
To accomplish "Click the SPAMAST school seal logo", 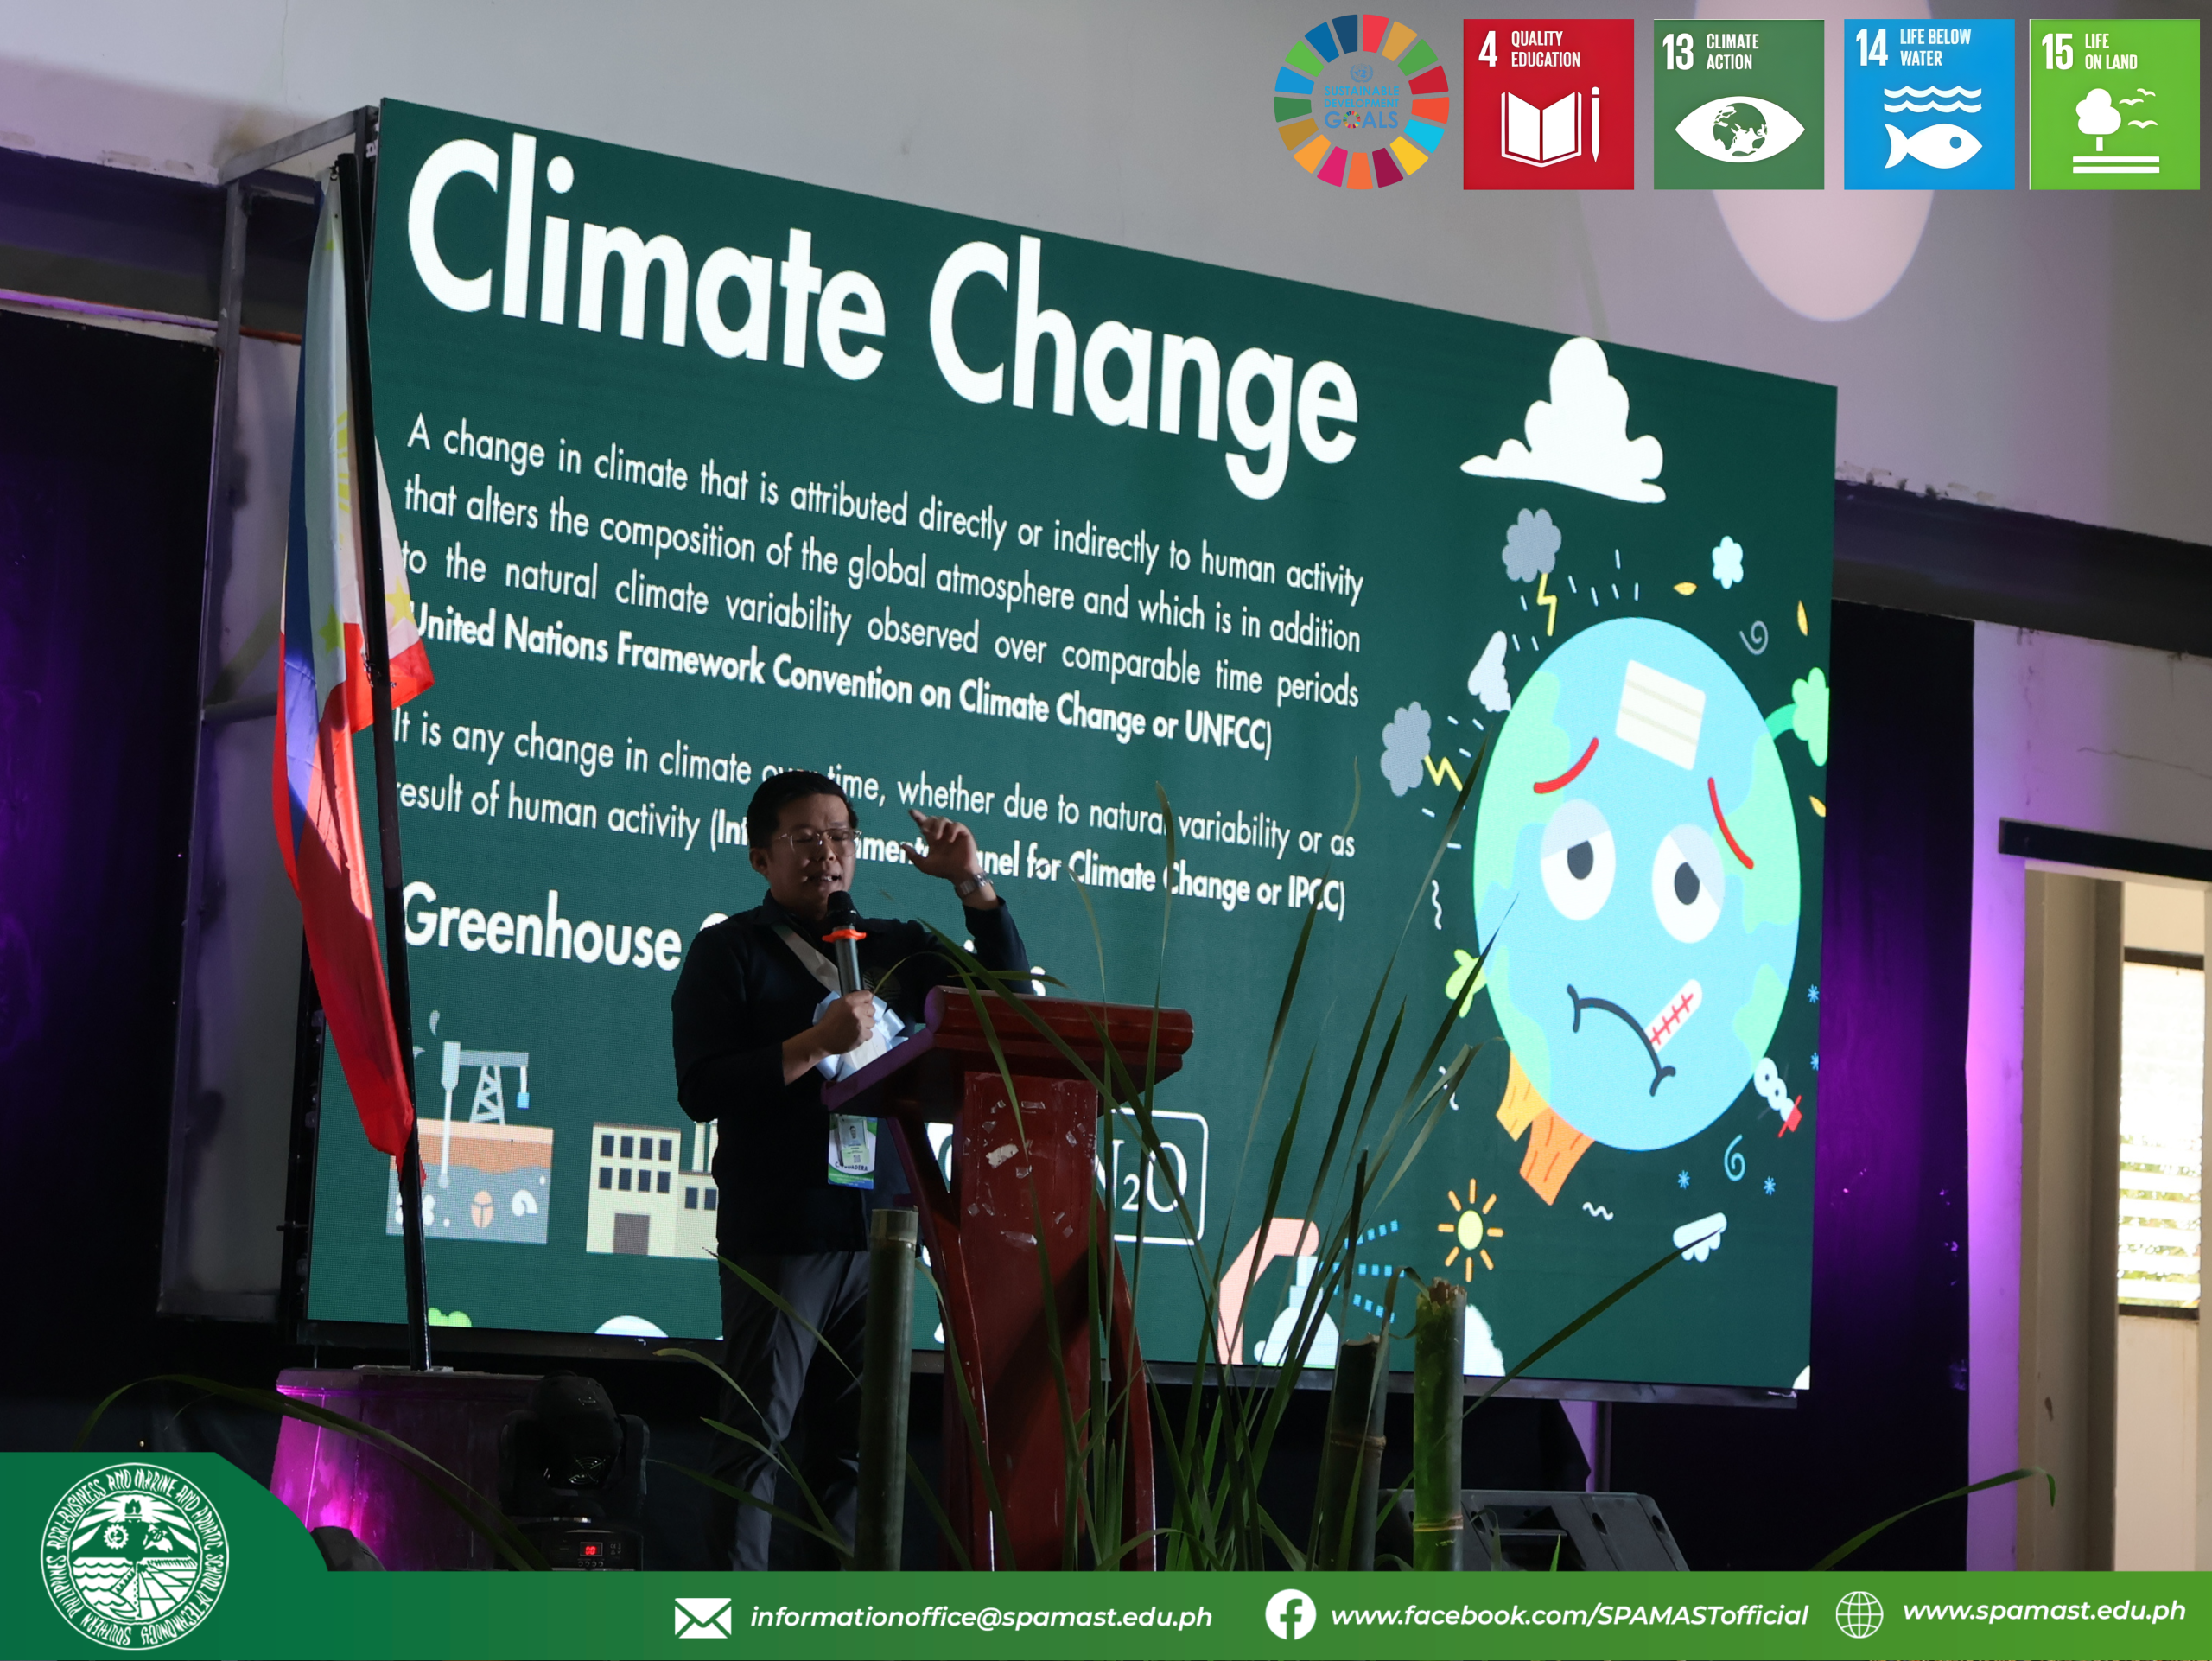I will [x=135, y=1557].
